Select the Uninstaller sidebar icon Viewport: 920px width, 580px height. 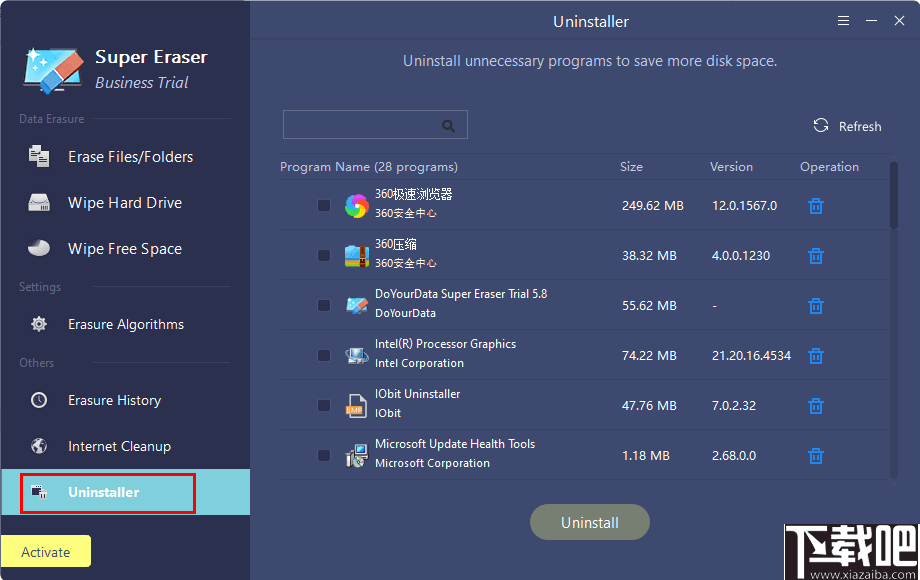coord(40,492)
